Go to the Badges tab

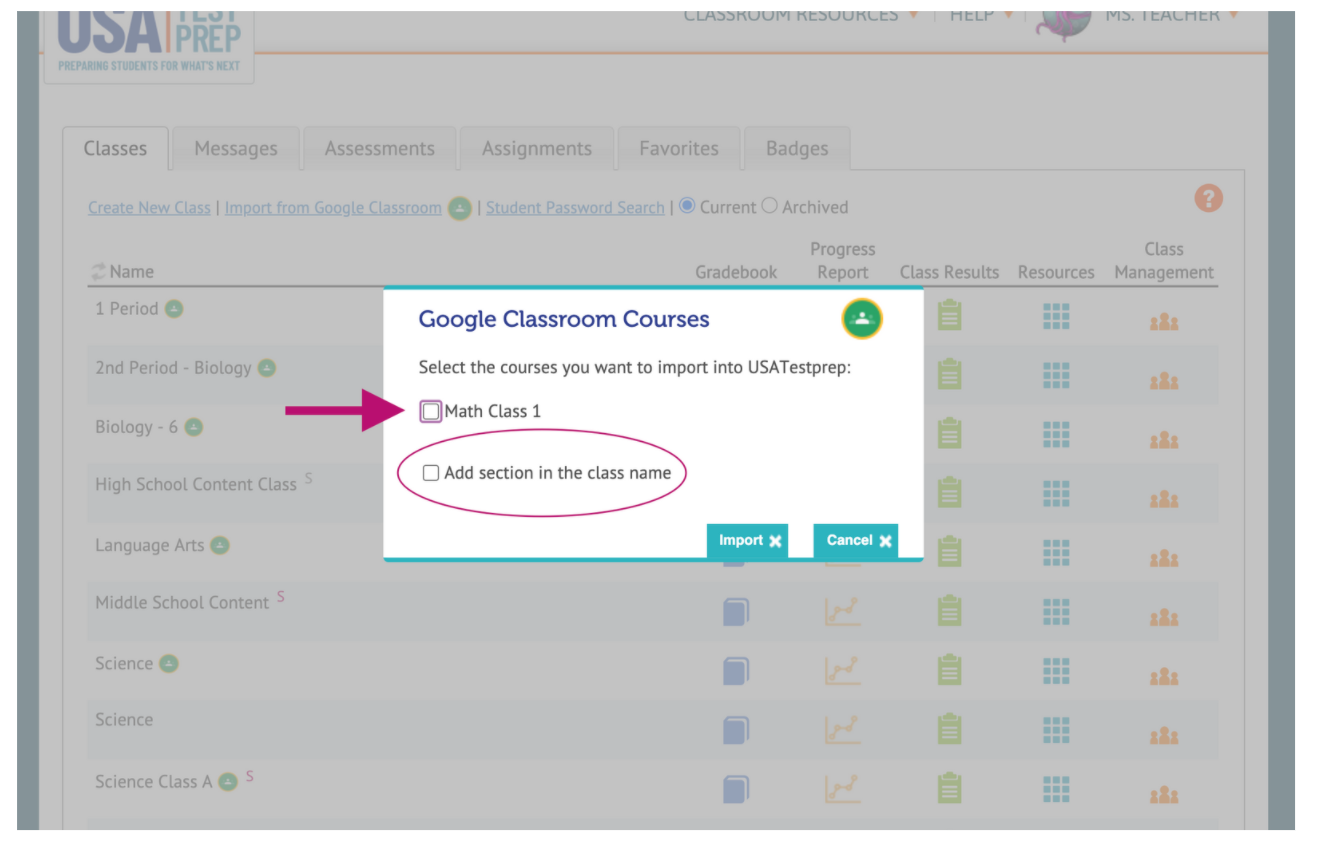tap(797, 149)
